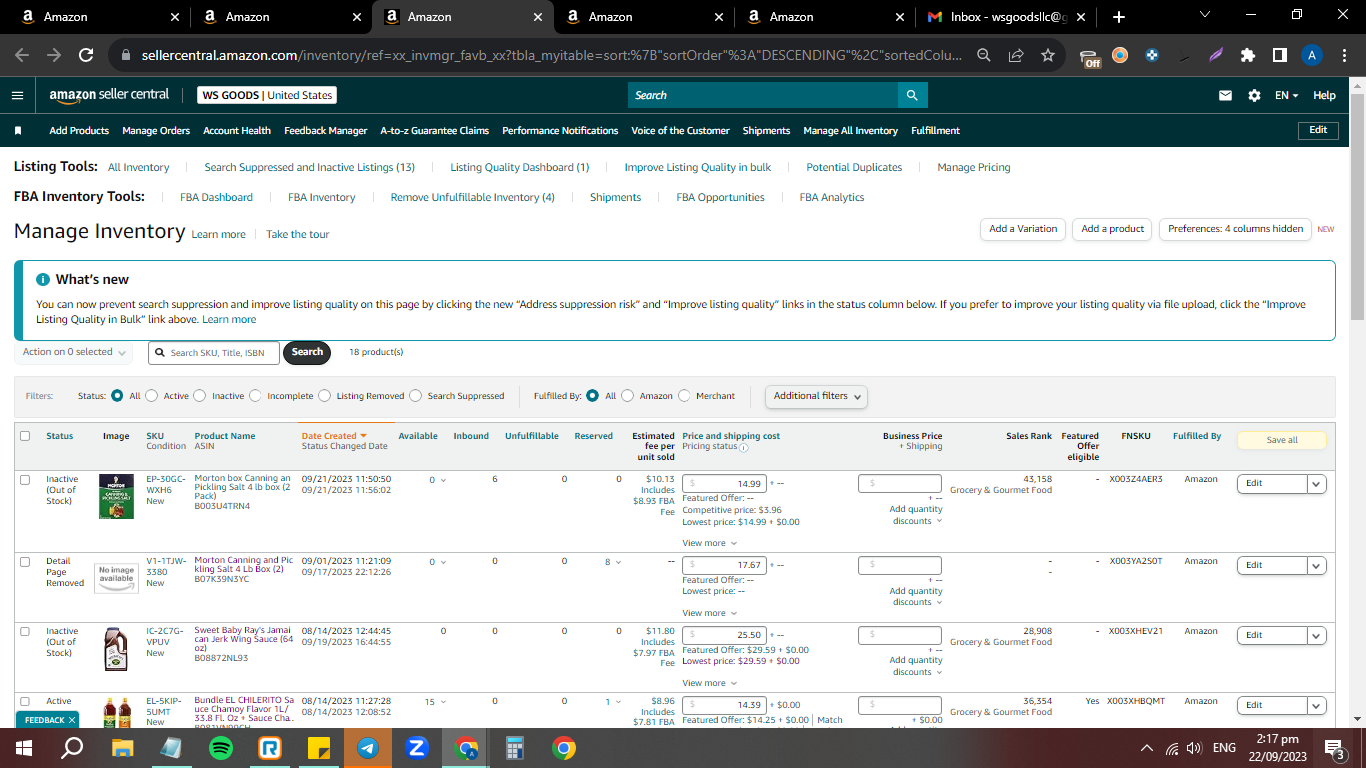Open Edit dropdown arrow for Morton box row
This screenshot has height=768, width=1366.
1316,484
